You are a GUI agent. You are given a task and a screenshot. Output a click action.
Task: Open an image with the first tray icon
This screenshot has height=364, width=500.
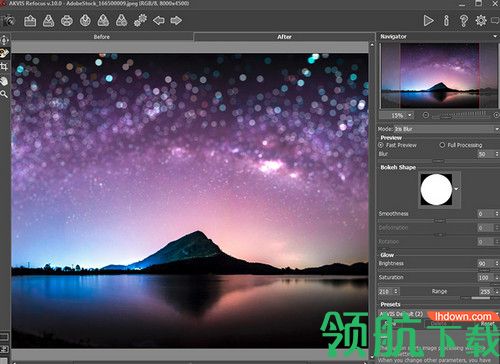(30, 21)
